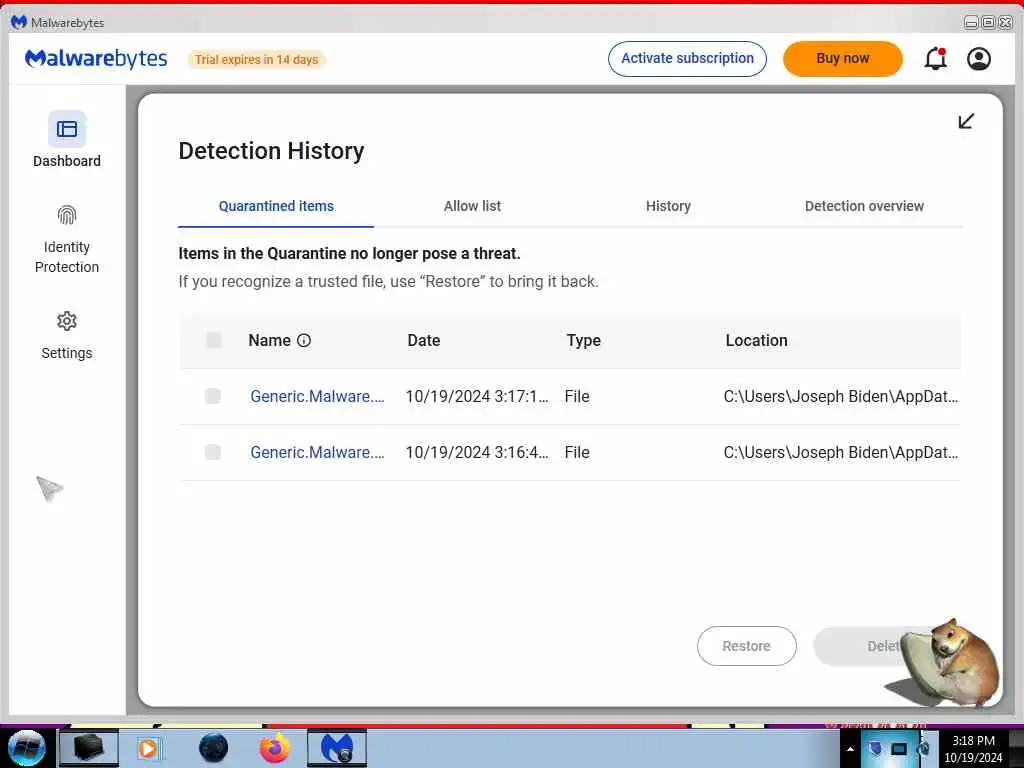Click the Type column header
This screenshot has height=768, width=1024.
point(583,340)
